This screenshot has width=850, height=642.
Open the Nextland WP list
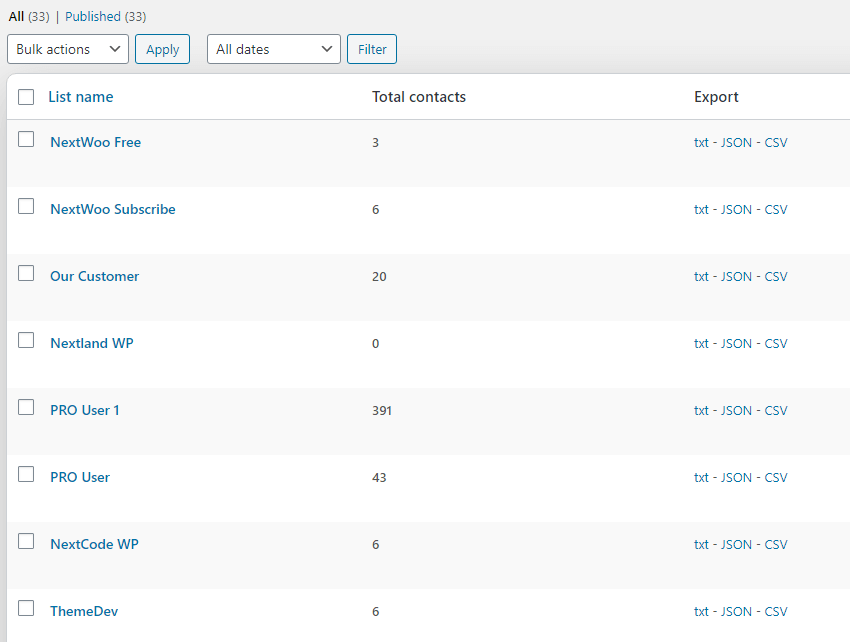(92, 343)
